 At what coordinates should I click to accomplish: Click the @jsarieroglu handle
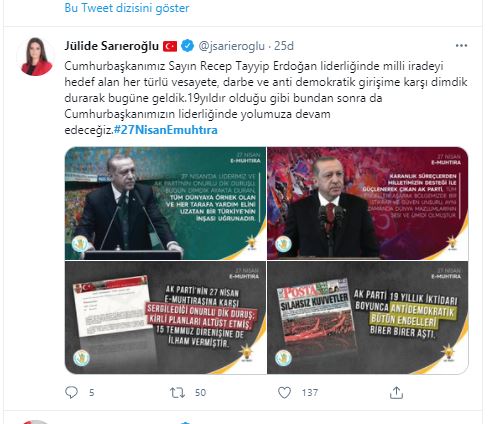coord(231,46)
